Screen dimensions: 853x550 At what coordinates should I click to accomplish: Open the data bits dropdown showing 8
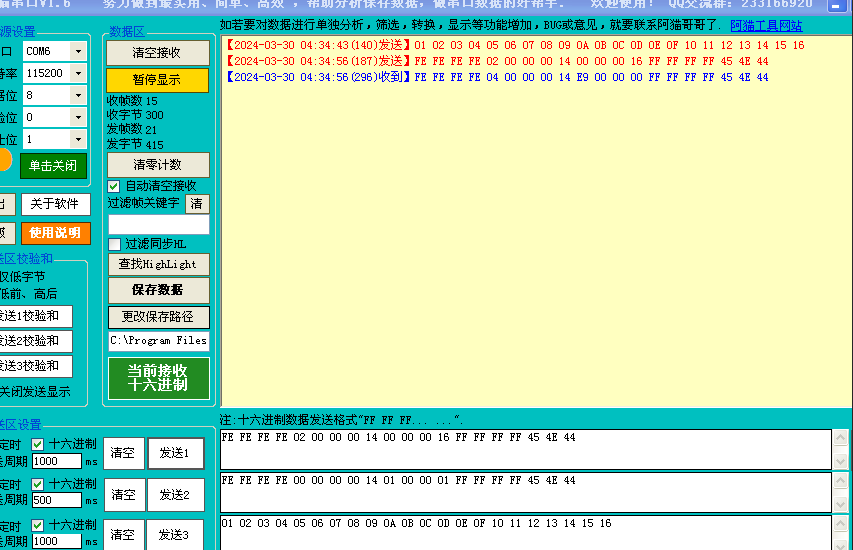point(78,95)
